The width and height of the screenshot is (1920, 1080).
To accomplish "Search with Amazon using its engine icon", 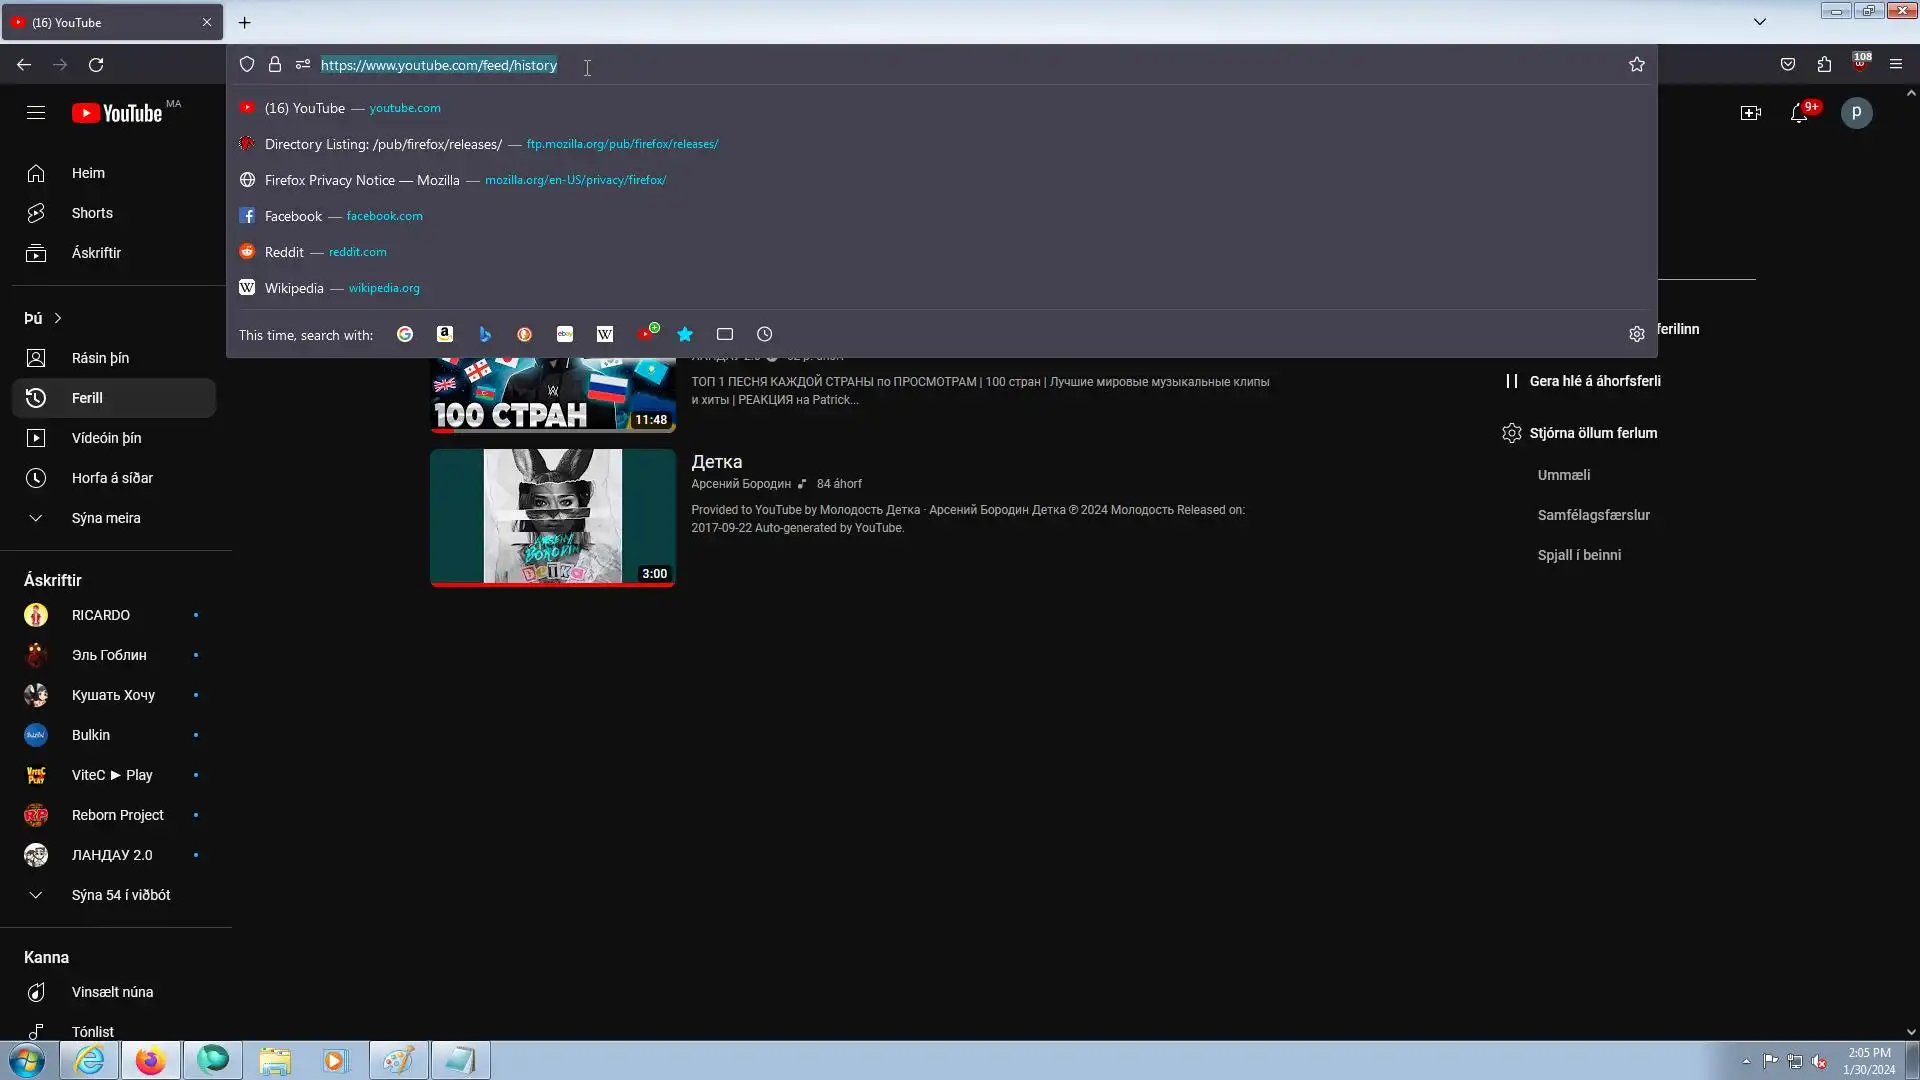I will pos(445,334).
